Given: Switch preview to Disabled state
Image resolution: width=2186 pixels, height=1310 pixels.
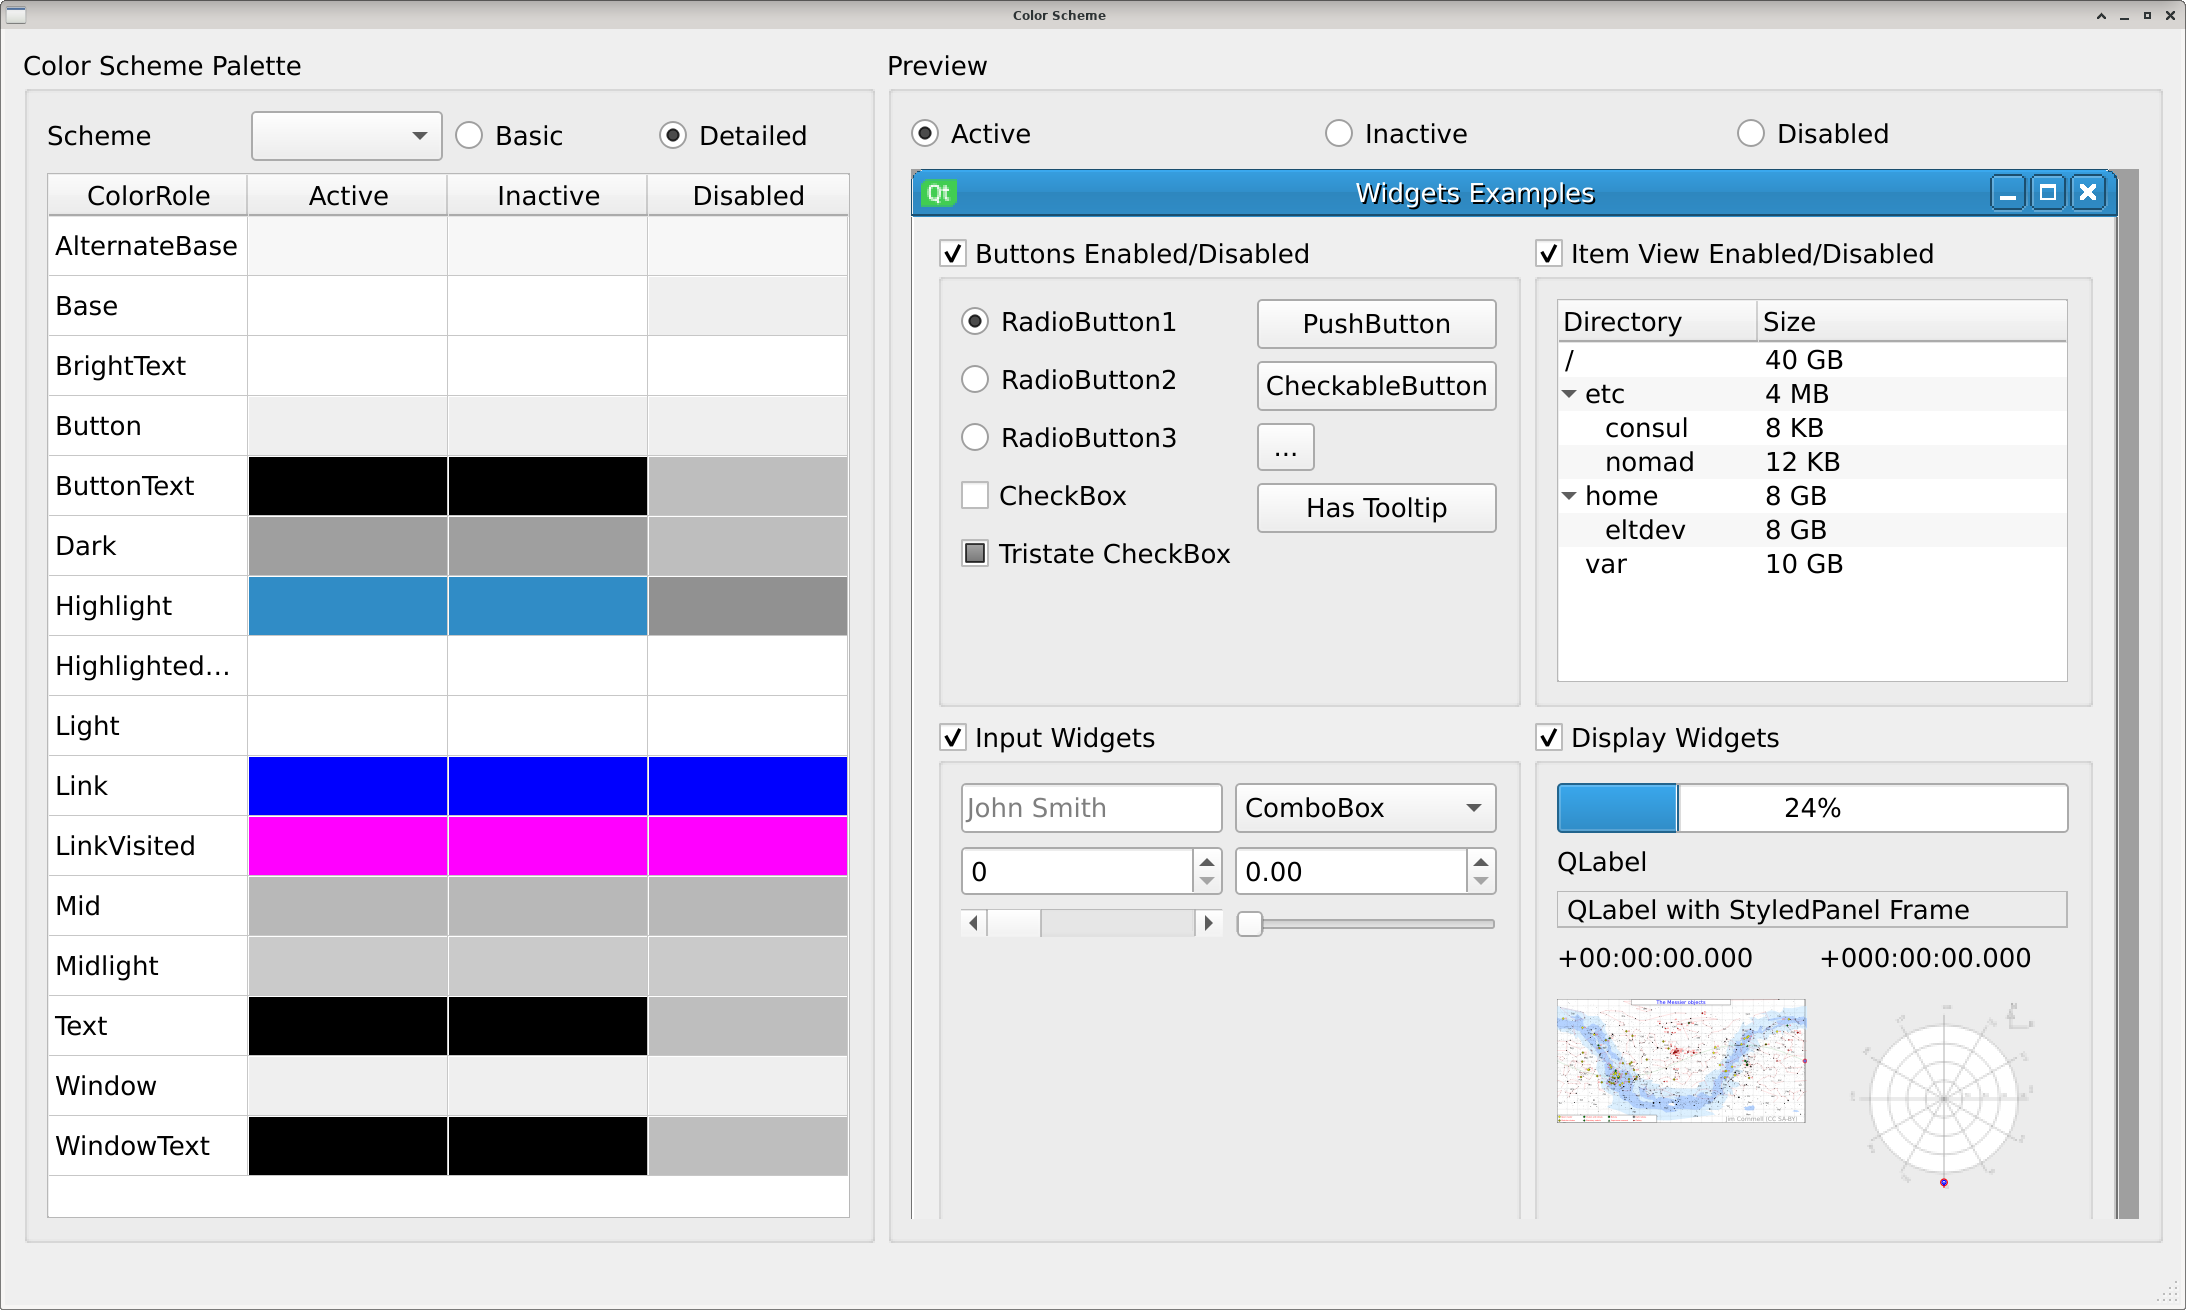Looking at the screenshot, I should [1750, 133].
